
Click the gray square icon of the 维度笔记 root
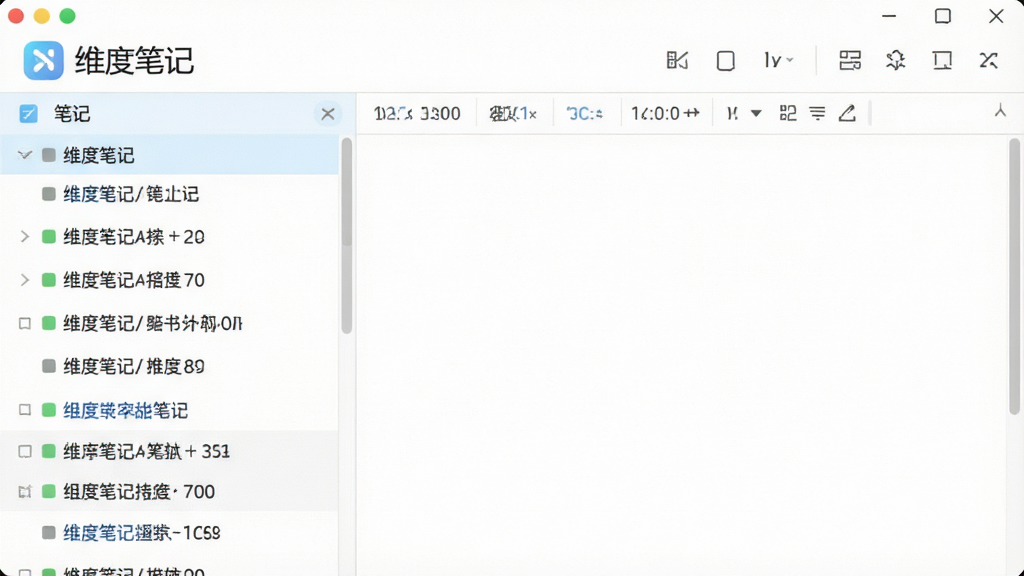[48, 155]
